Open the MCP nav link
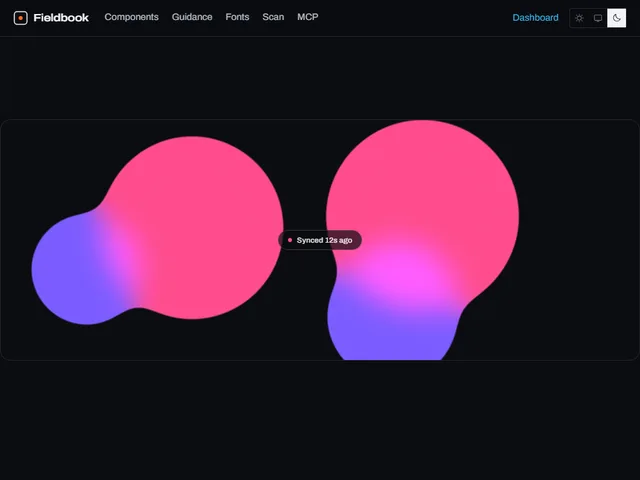Image resolution: width=640 pixels, height=480 pixels. [308, 17]
